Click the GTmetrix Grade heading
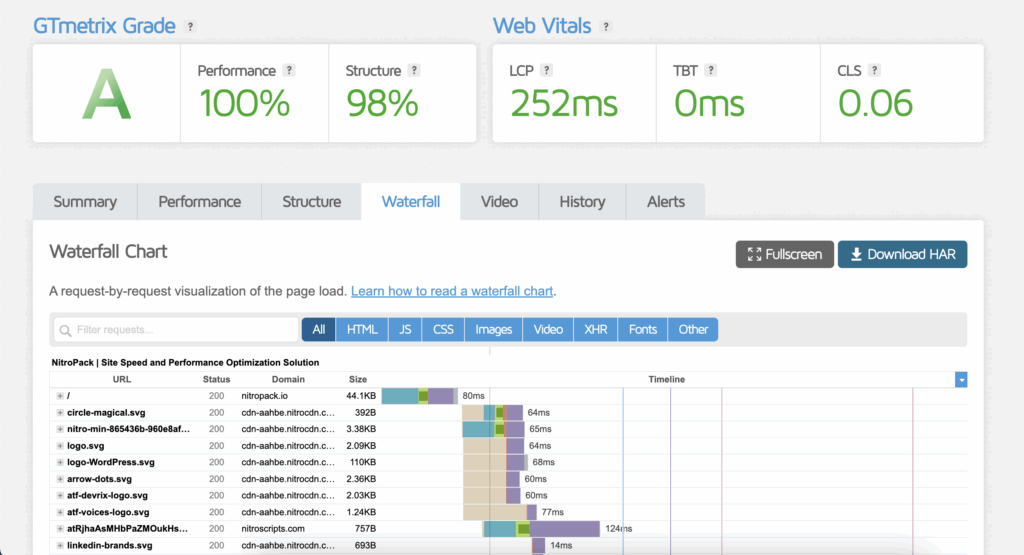The height and width of the screenshot is (555, 1024). coord(104,26)
